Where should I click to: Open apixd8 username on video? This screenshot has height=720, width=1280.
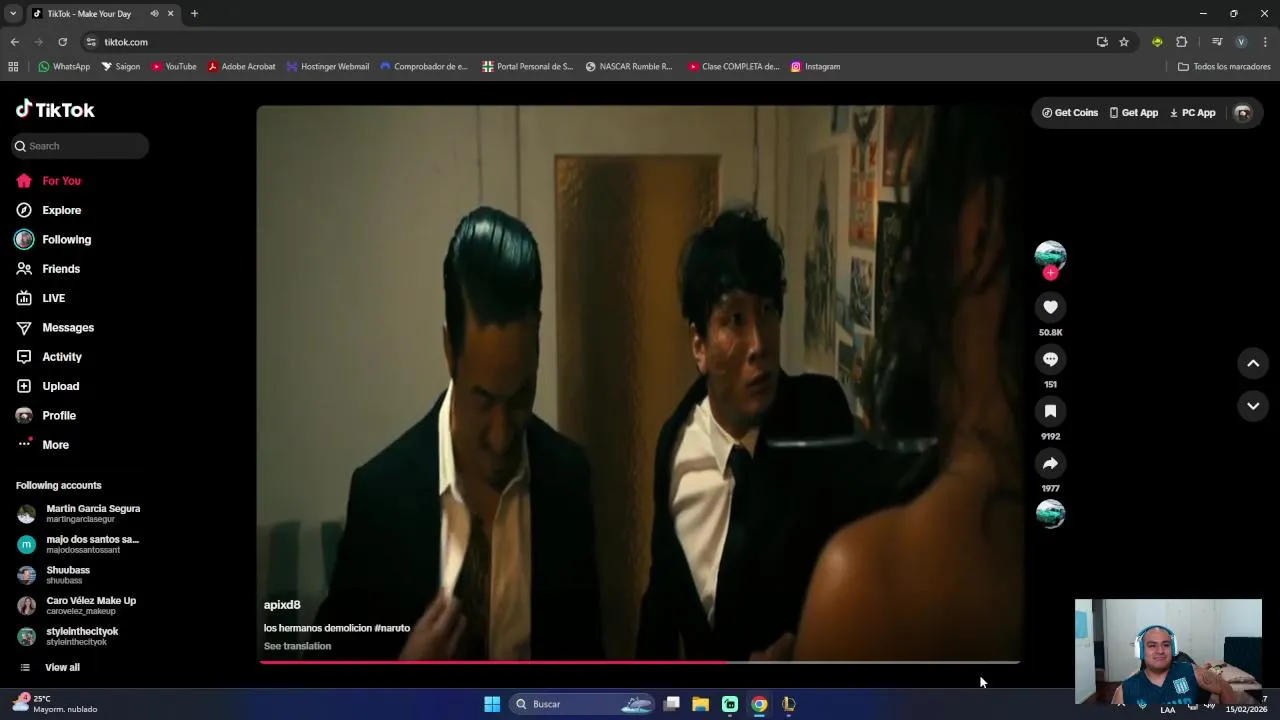point(282,605)
